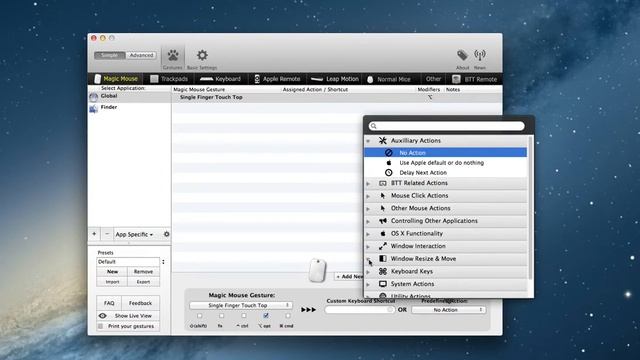Enable the fn modifier checkbox

[221, 316]
